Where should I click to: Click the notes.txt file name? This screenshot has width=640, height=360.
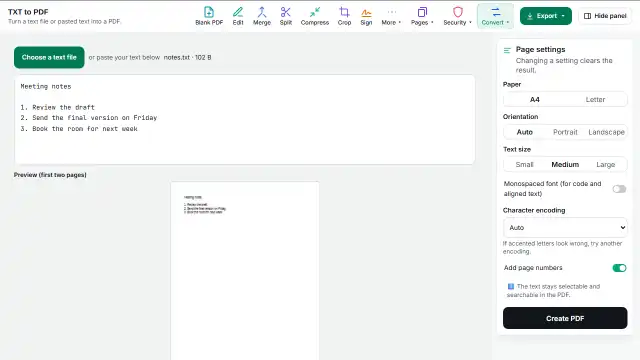177,58
